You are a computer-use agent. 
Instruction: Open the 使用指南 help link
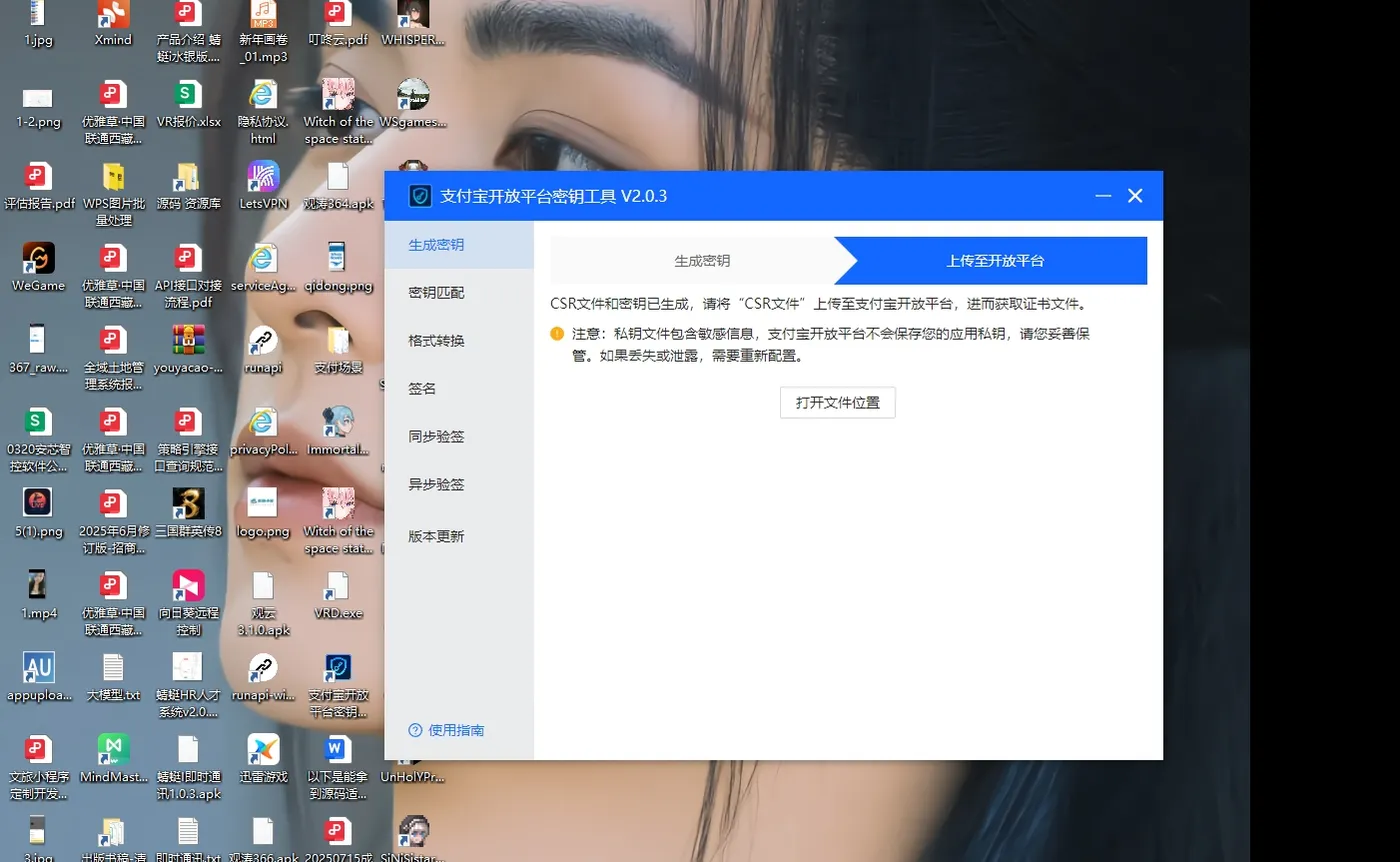pos(447,731)
